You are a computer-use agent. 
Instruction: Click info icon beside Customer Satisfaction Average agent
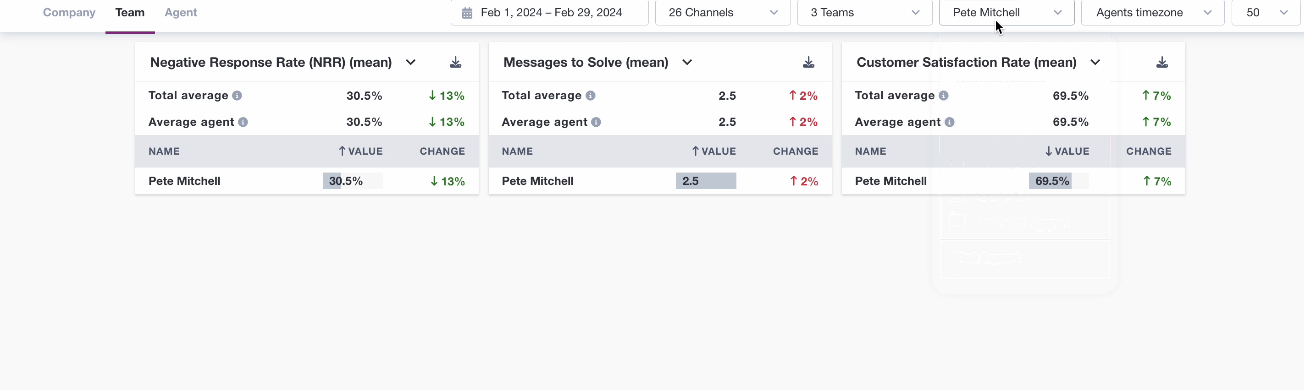[x=950, y=122]
